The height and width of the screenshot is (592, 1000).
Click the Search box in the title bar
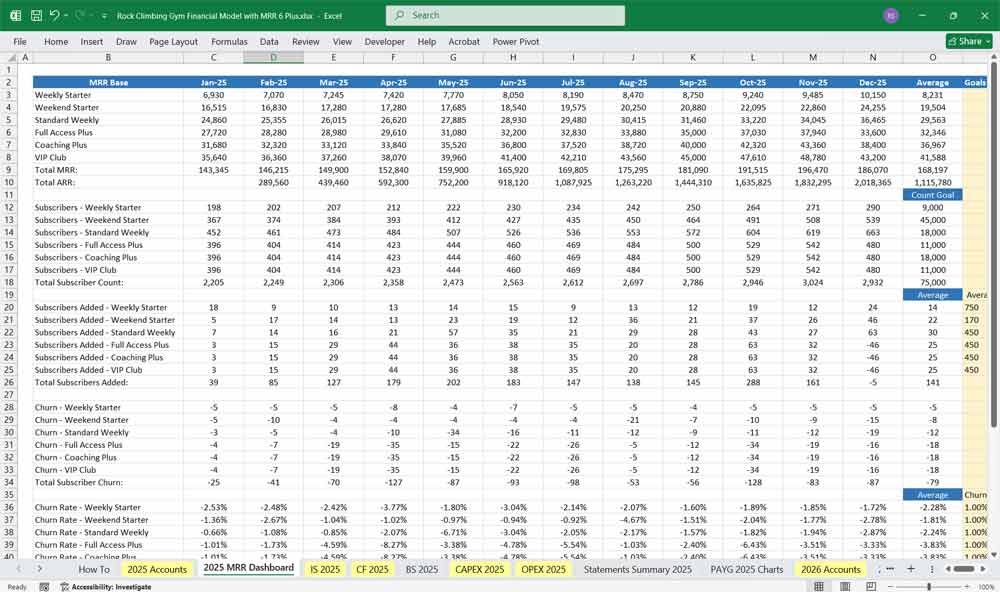(x=500, y=15)
